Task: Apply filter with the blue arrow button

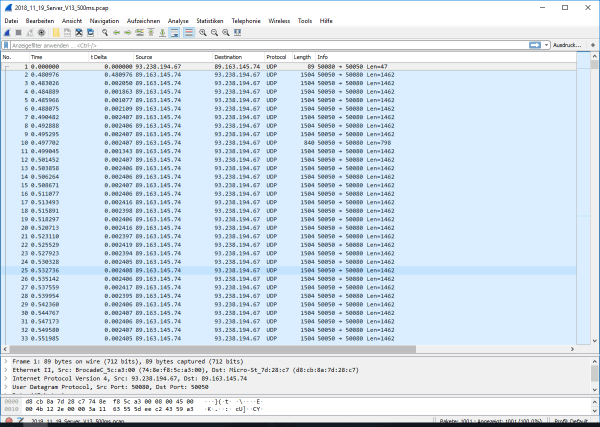Action: pos(535,45)
